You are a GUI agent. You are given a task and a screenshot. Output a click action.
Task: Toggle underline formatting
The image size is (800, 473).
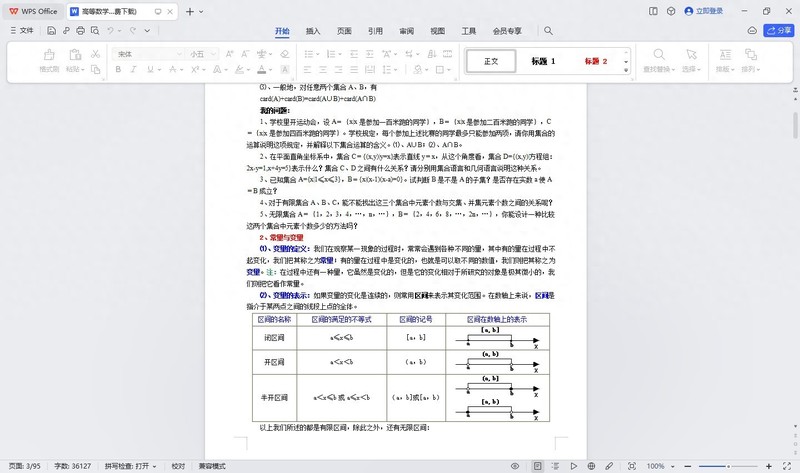point(150,69)
